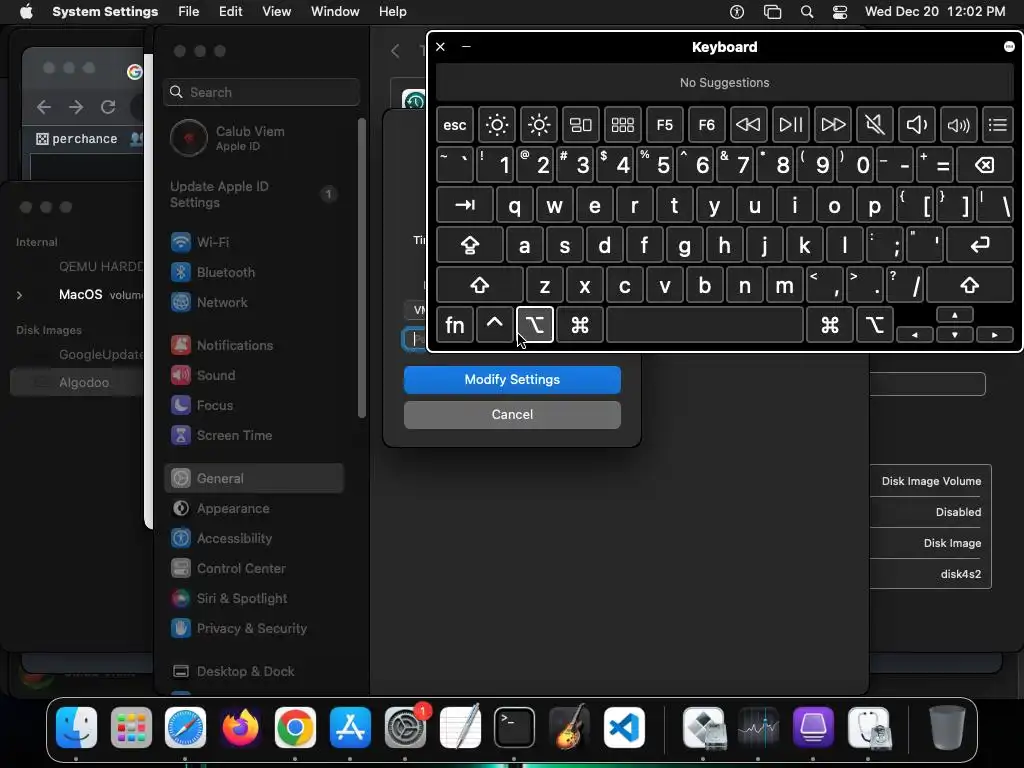Tap the tab key on keyboard
This screenshot has width=1024, height=768.
tap(464, 205)
